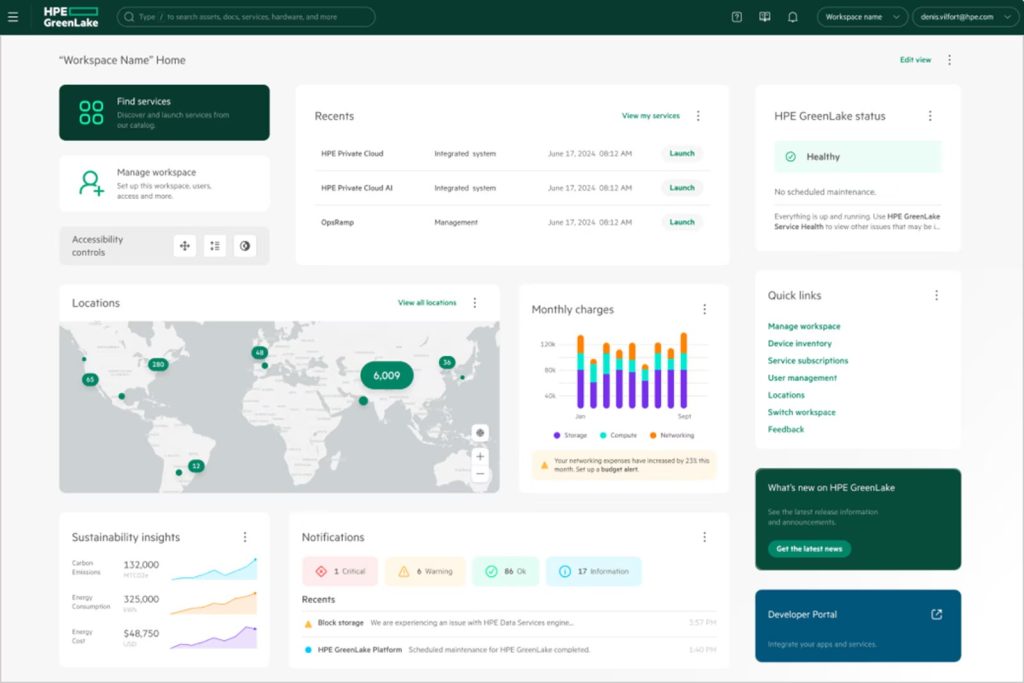Open the Monthly charges three-dot menu

704,310
